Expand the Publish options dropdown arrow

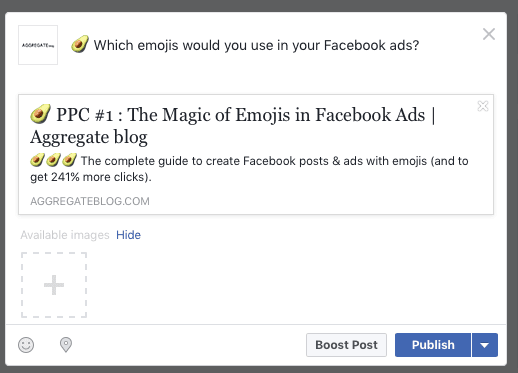coord(485,345)
